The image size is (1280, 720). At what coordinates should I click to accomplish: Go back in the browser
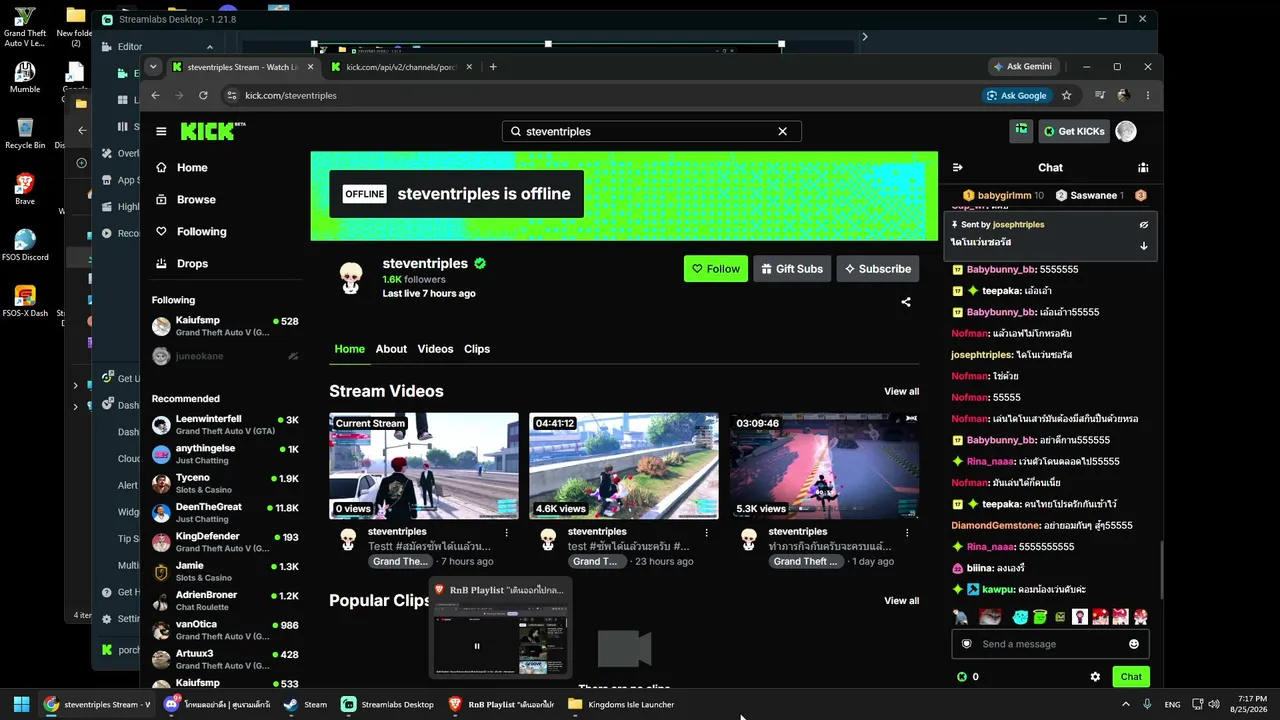155,95
